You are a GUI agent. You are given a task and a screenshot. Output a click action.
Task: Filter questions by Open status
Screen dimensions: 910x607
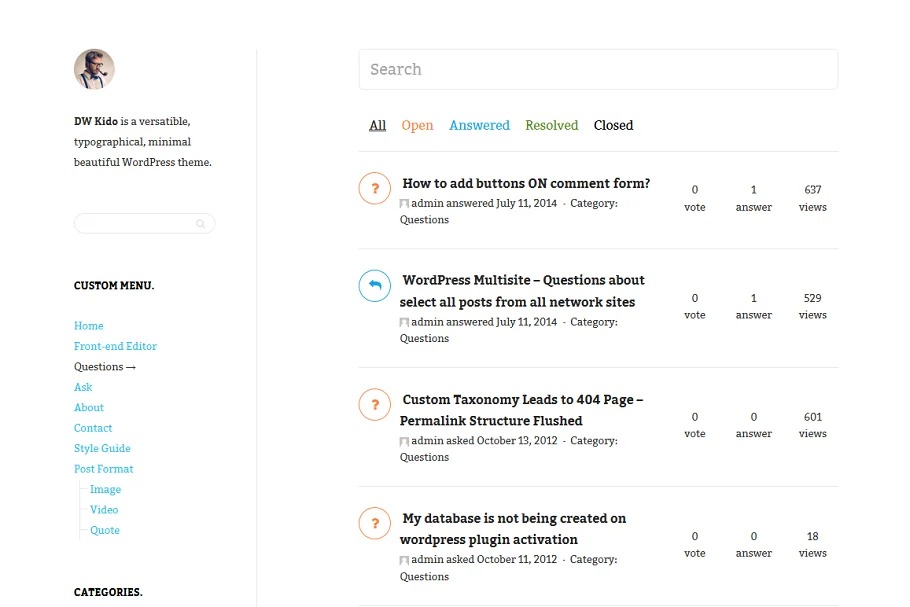coord(417,126)
